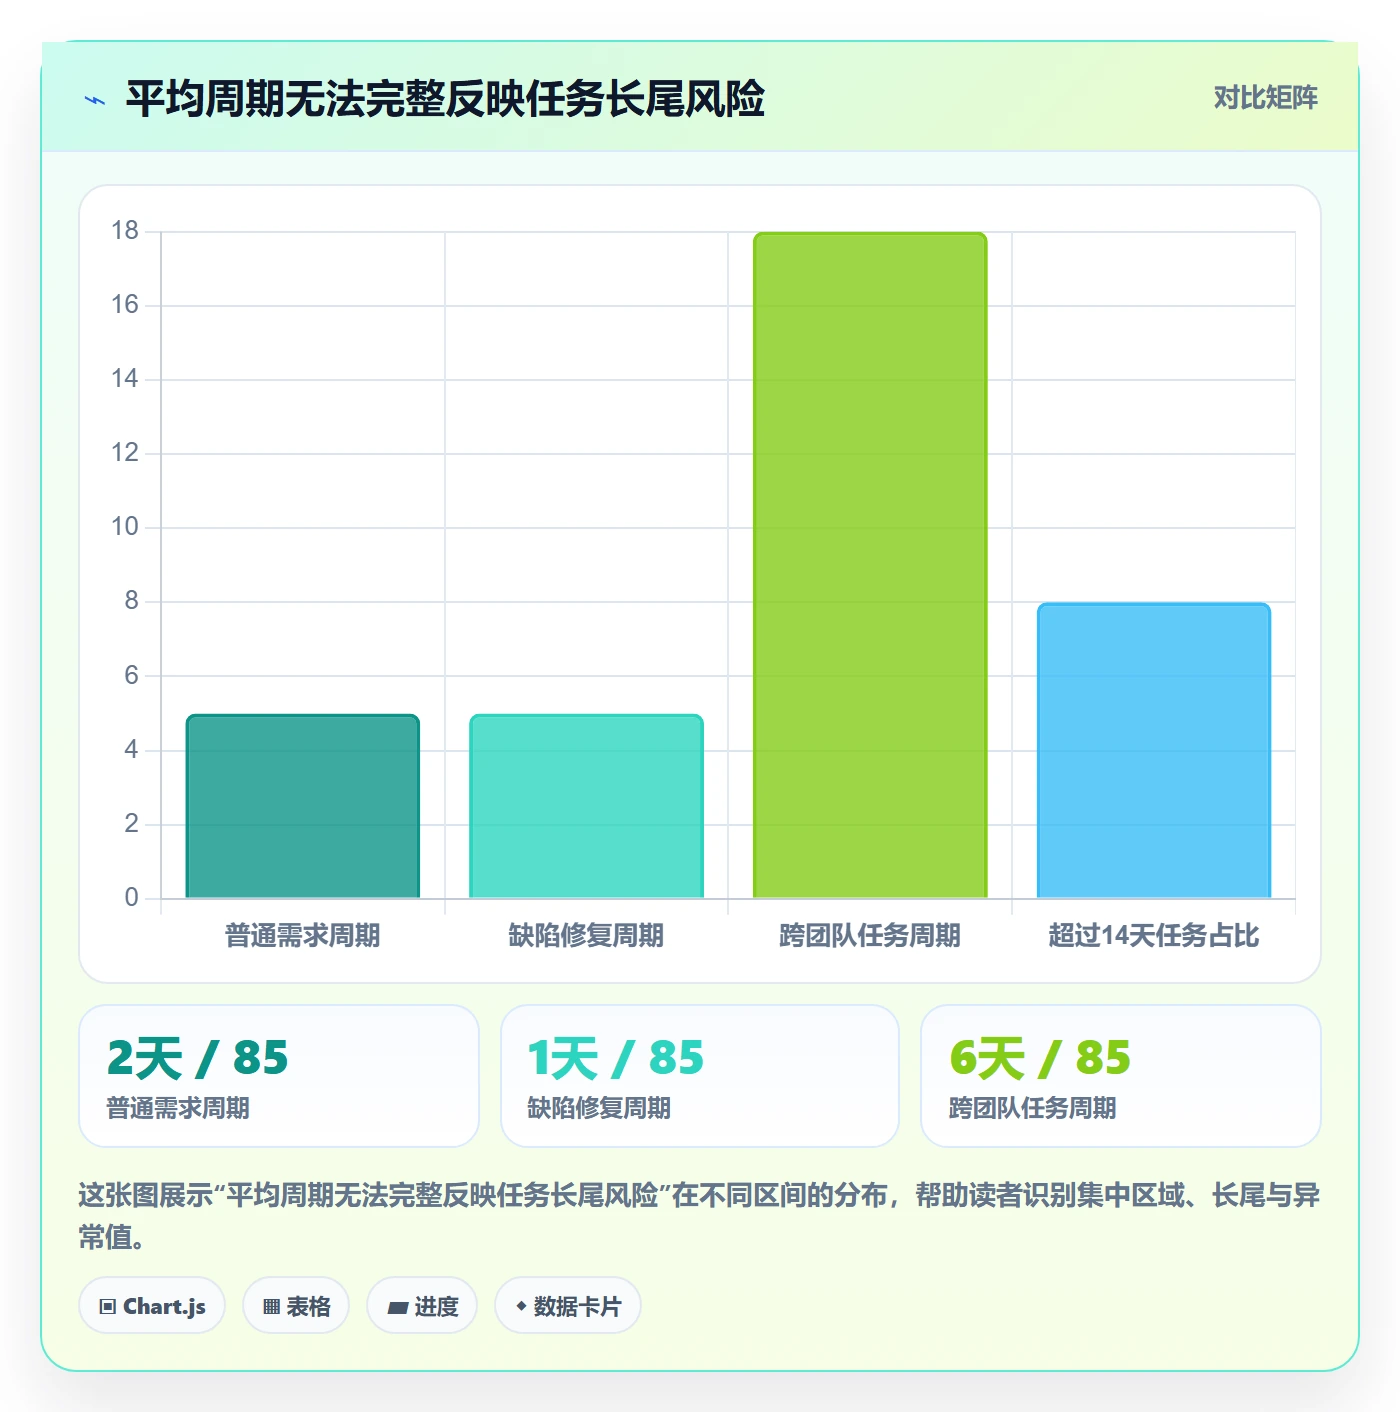
Task: Click the bar icon in the 进度 tag
Action: click(398, 1307)
